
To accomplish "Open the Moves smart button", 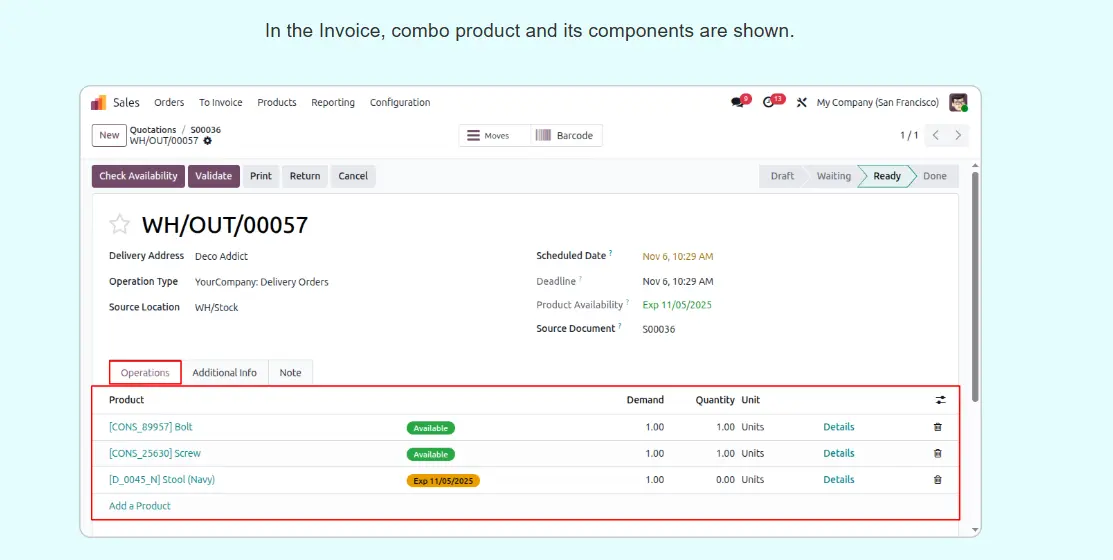I will coord(490,135).
